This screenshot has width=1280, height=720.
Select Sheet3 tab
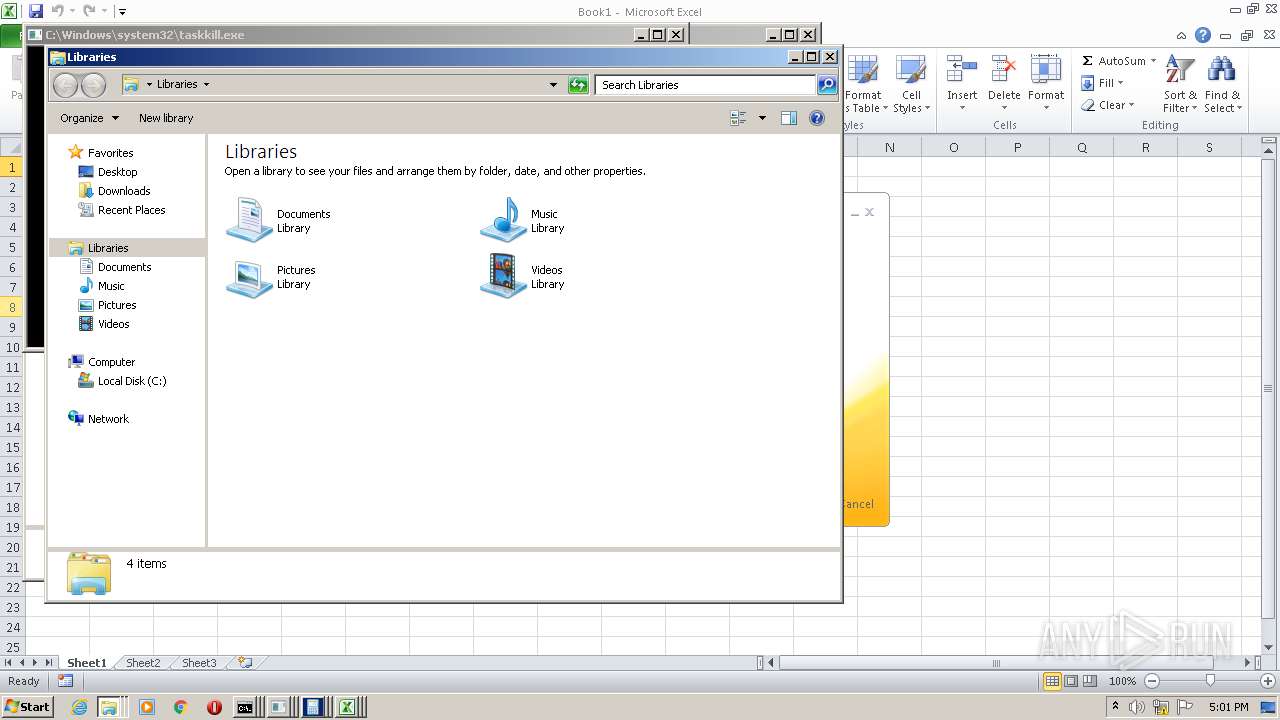[199, 663]
